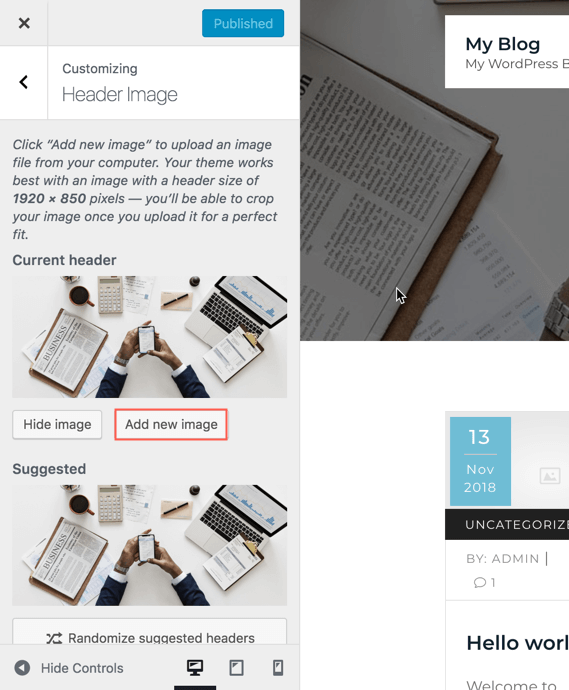This screenshot has height=690, width=569.
Task: Select the Current header image thumbnail
Action: point(150,337)
